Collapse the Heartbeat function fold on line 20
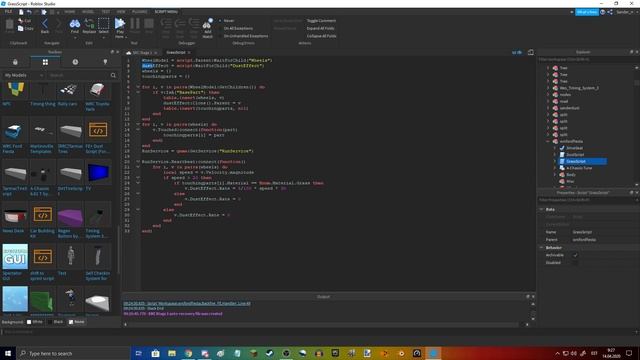The height and width of the screenshot is (360, 640). [138, 161]
